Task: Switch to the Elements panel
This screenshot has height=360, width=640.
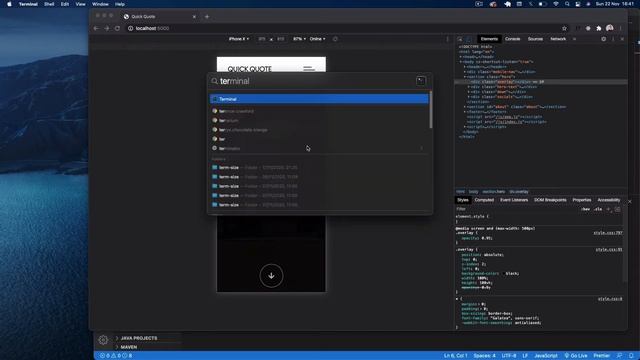Action: [489, 39]
